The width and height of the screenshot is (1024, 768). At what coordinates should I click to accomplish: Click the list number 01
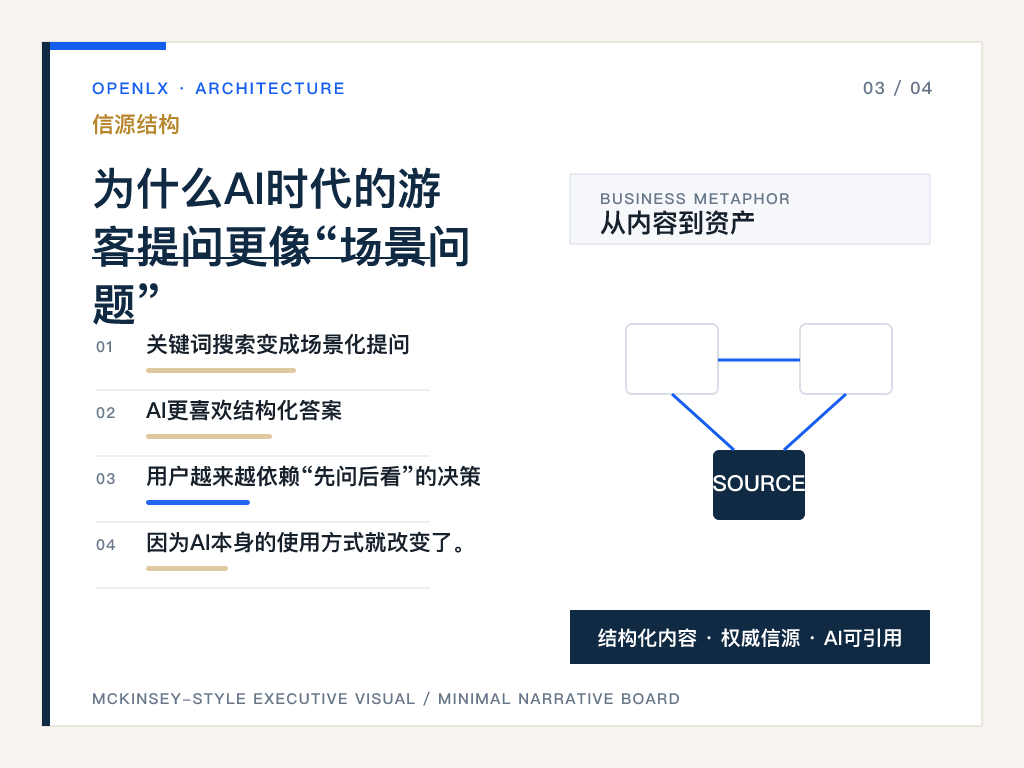104,347
